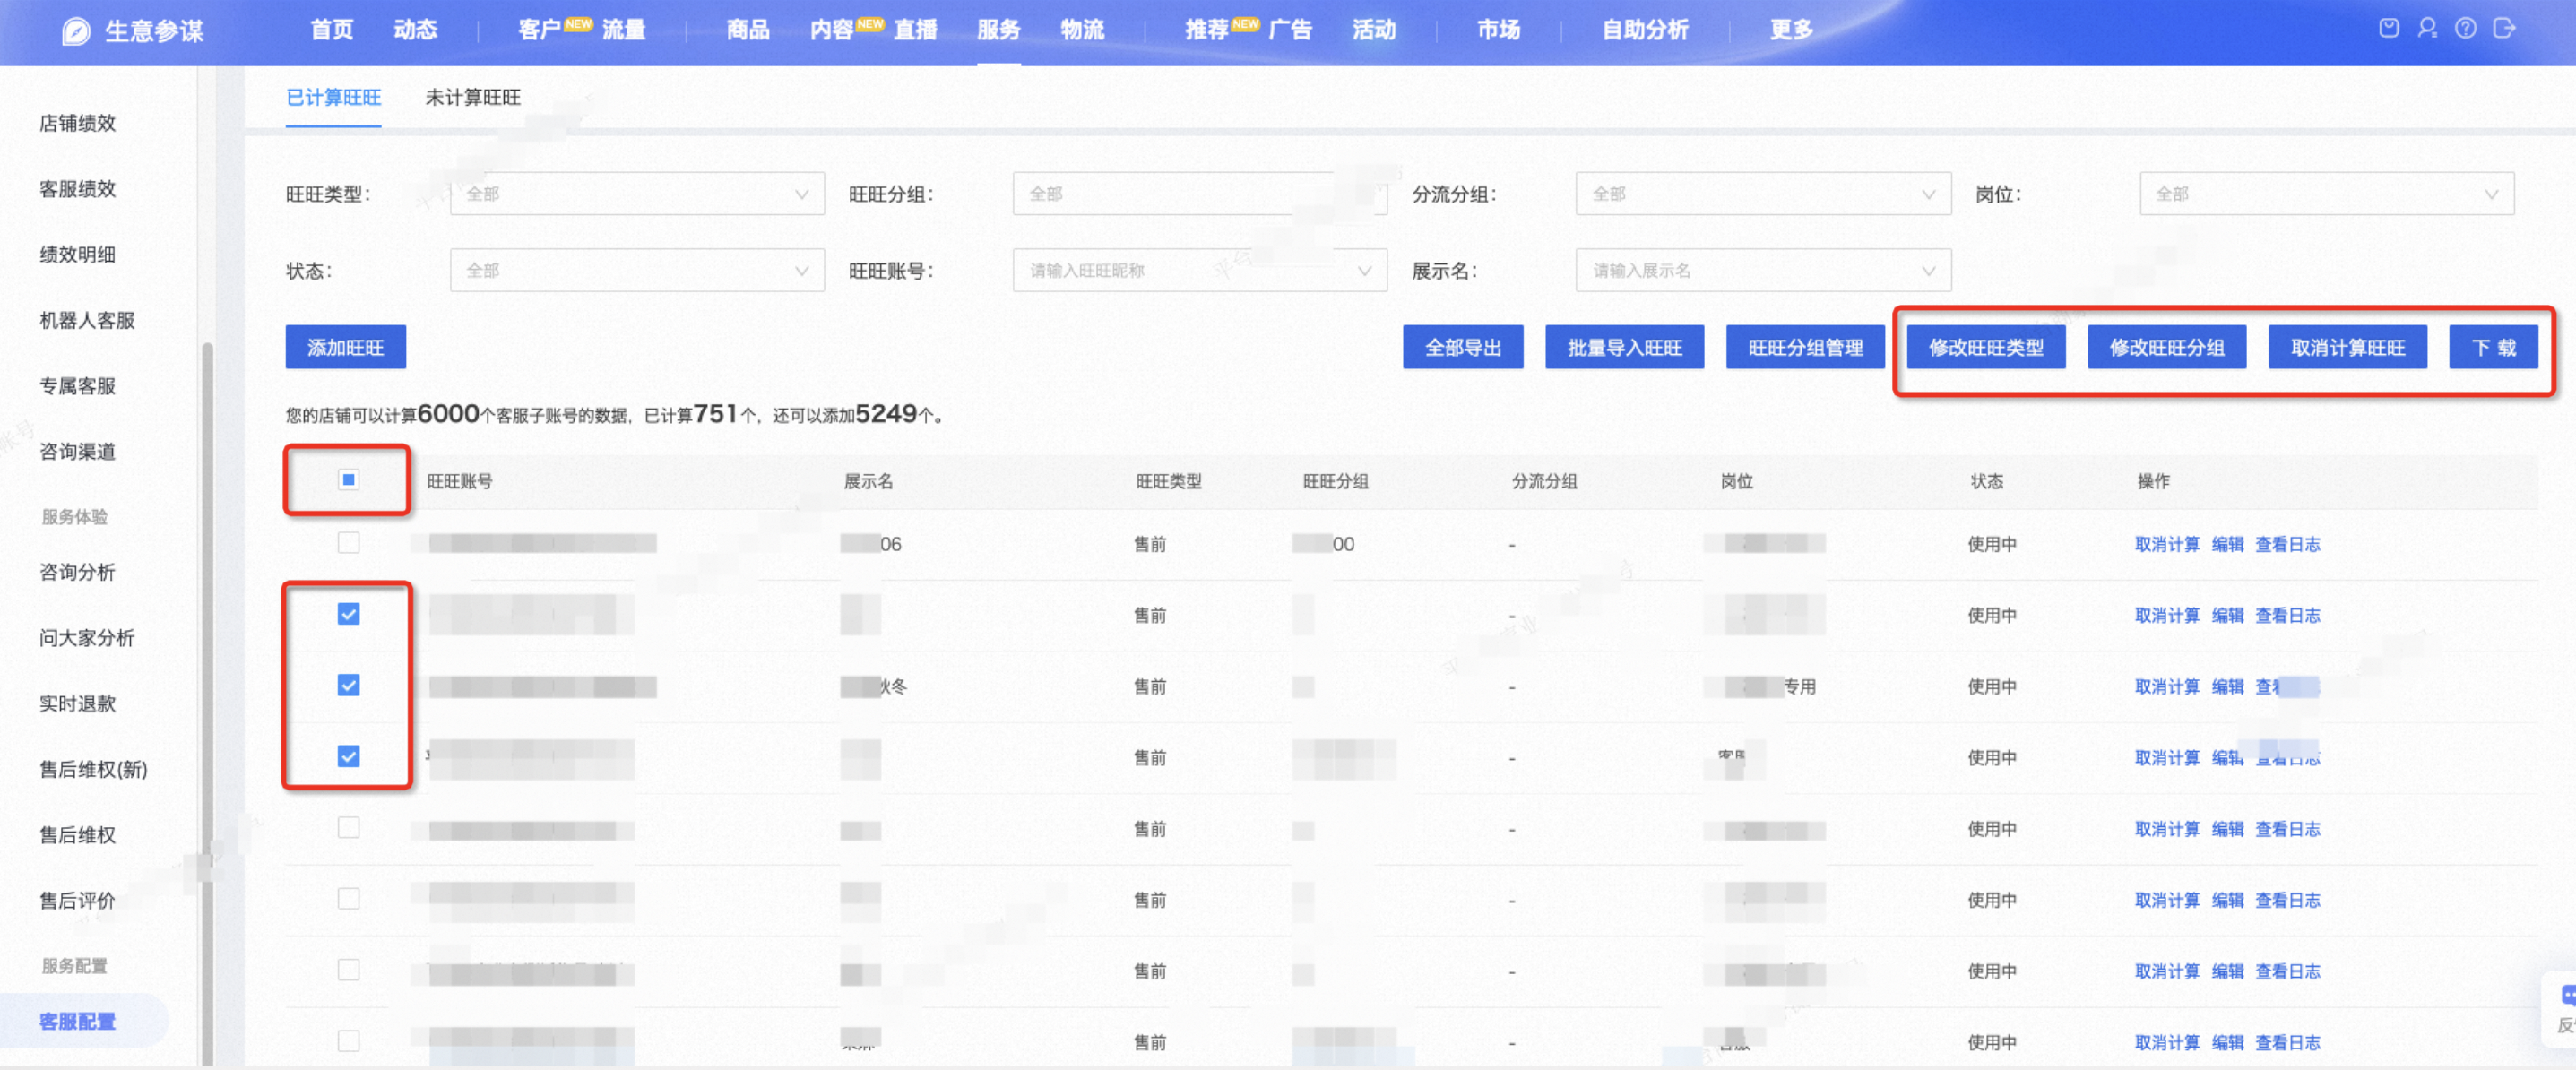This screenshot has height=1070, width=2576.
Task: Switch to the 未计算旺旺 tab
Action: 472,97
